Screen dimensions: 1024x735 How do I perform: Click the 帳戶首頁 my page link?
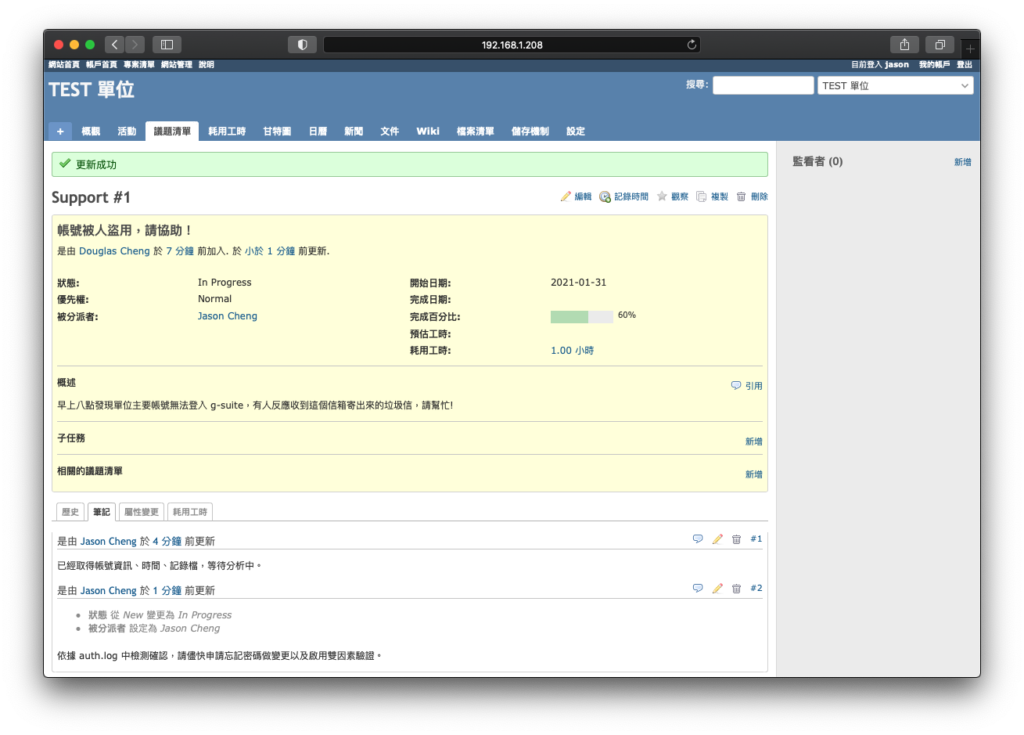101,65
